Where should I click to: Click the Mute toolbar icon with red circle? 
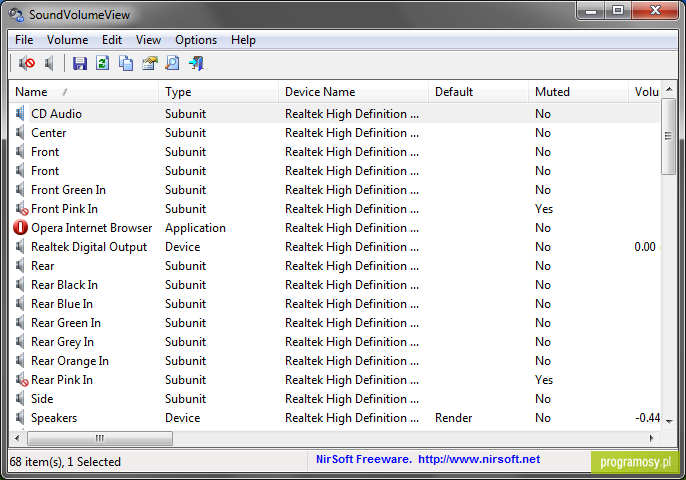coord(26,63)
